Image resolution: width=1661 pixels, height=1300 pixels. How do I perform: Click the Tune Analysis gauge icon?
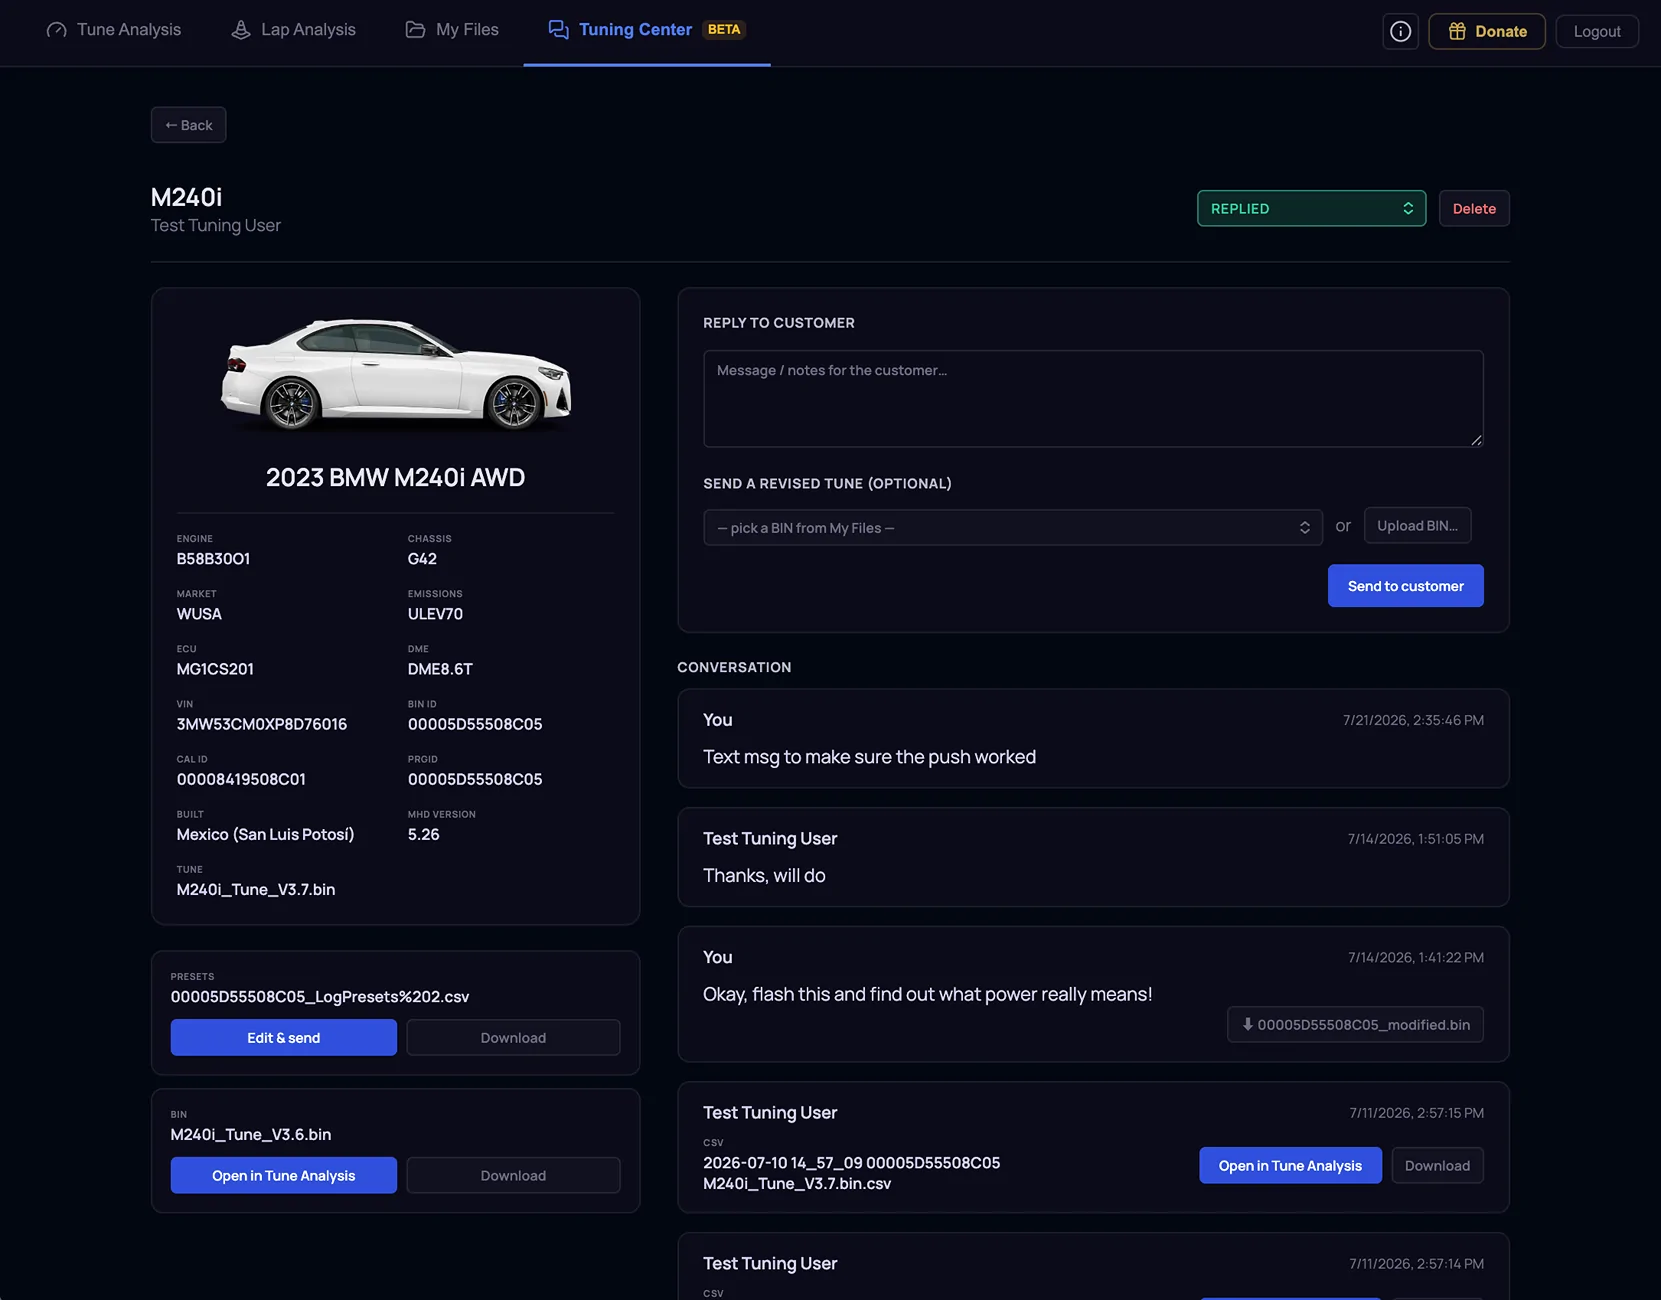(x=57, y=30)
